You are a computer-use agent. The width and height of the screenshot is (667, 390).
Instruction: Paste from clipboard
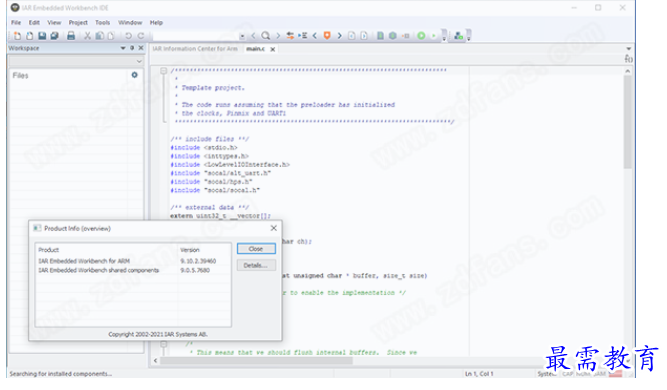(x=111, y=36)
